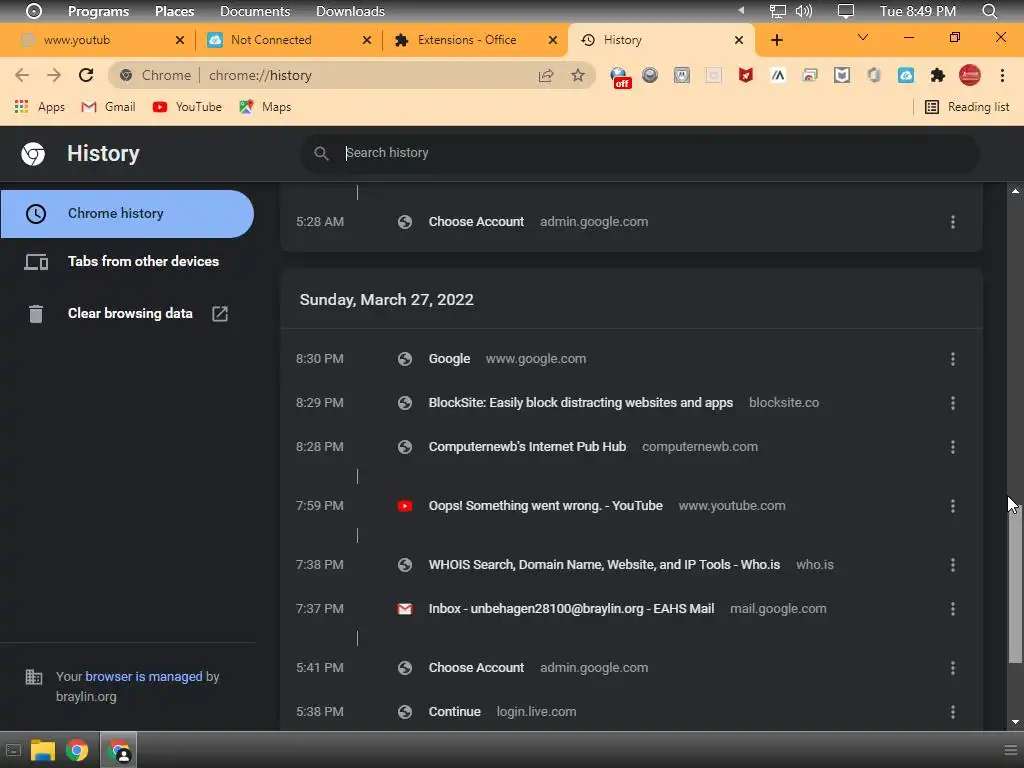
Task: Select Chrome history in the sidebar
Action: pyautogui.click(x=127, y=214)
